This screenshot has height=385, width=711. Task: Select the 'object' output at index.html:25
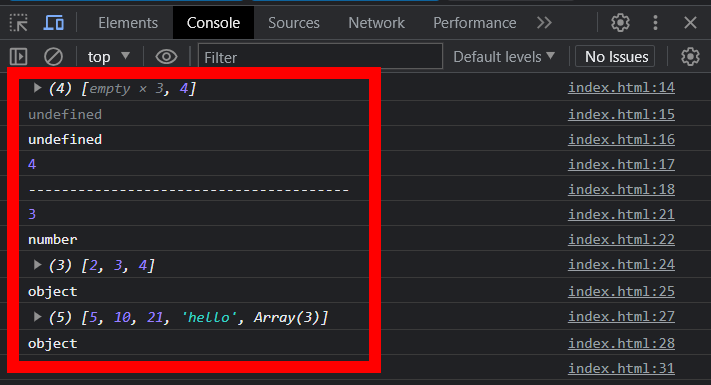coord(53,292)
